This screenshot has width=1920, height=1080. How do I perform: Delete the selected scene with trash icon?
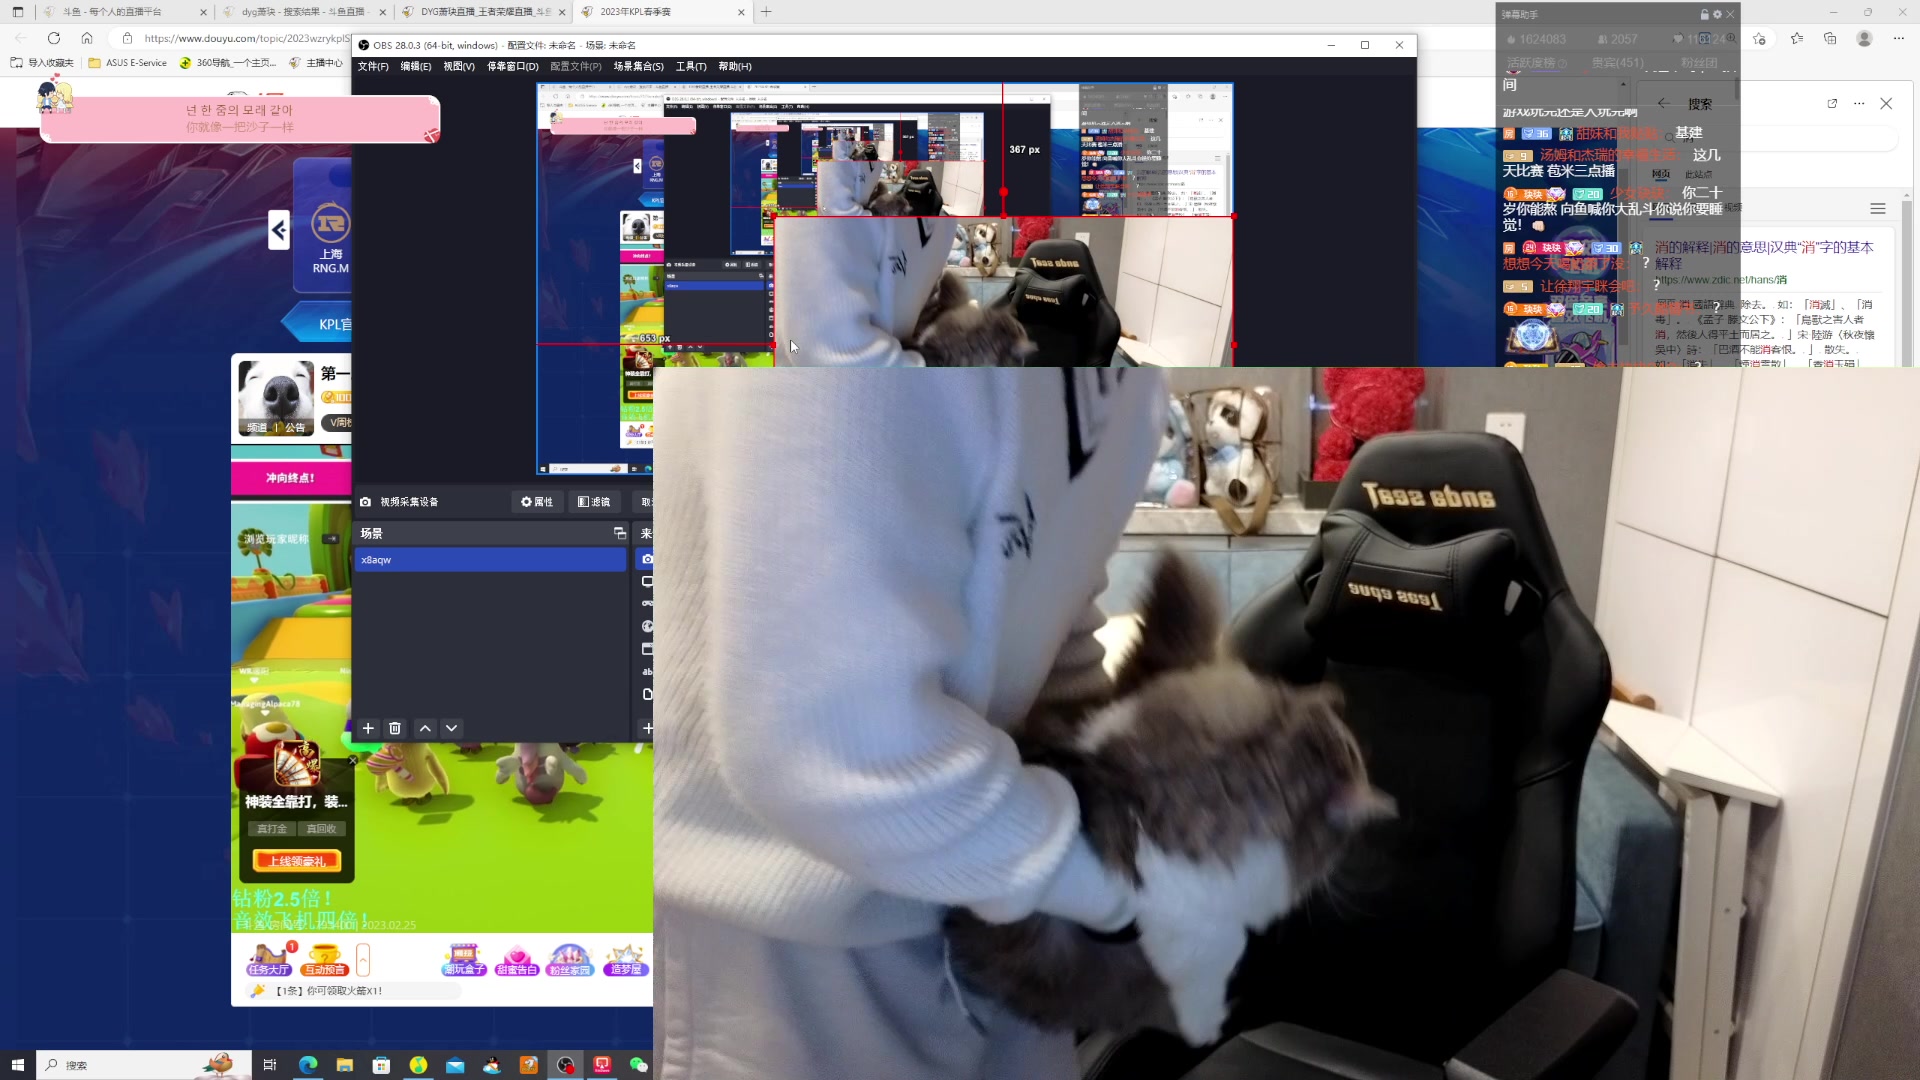395,728
